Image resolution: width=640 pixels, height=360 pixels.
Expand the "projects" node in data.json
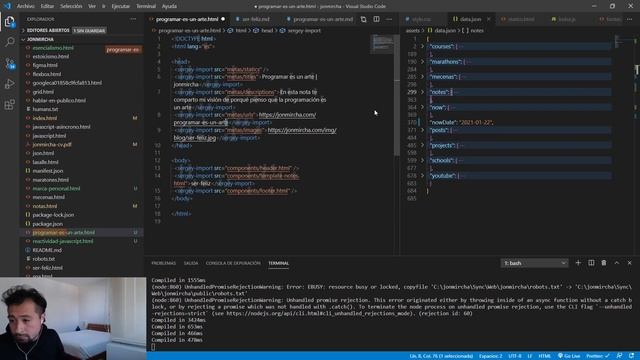tap(422, 145)
